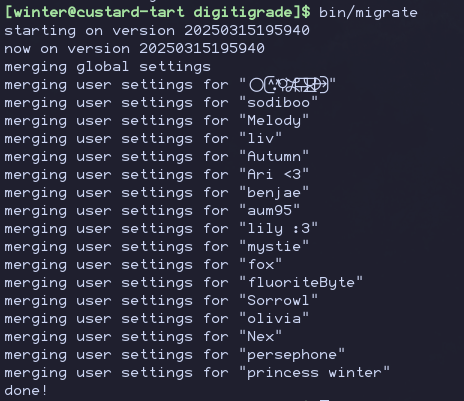
Task: Click the username "persephone"
Action: (292, 355)
